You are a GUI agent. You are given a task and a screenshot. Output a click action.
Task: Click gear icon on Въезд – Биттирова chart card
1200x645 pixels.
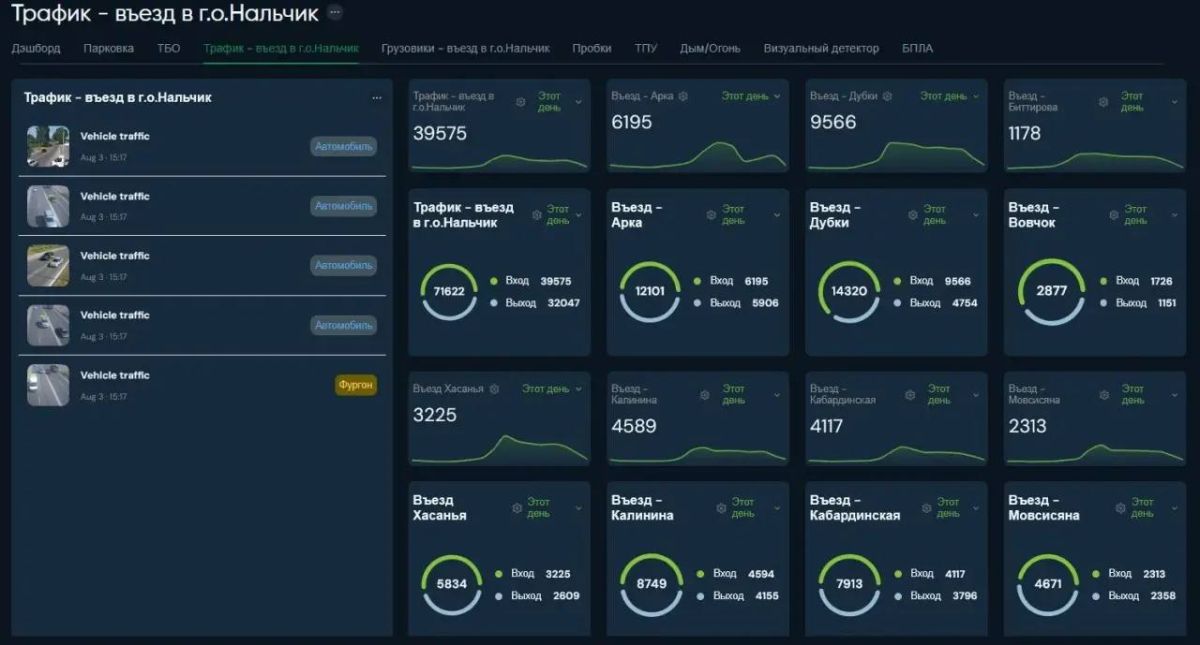(x=1103, y=102)
